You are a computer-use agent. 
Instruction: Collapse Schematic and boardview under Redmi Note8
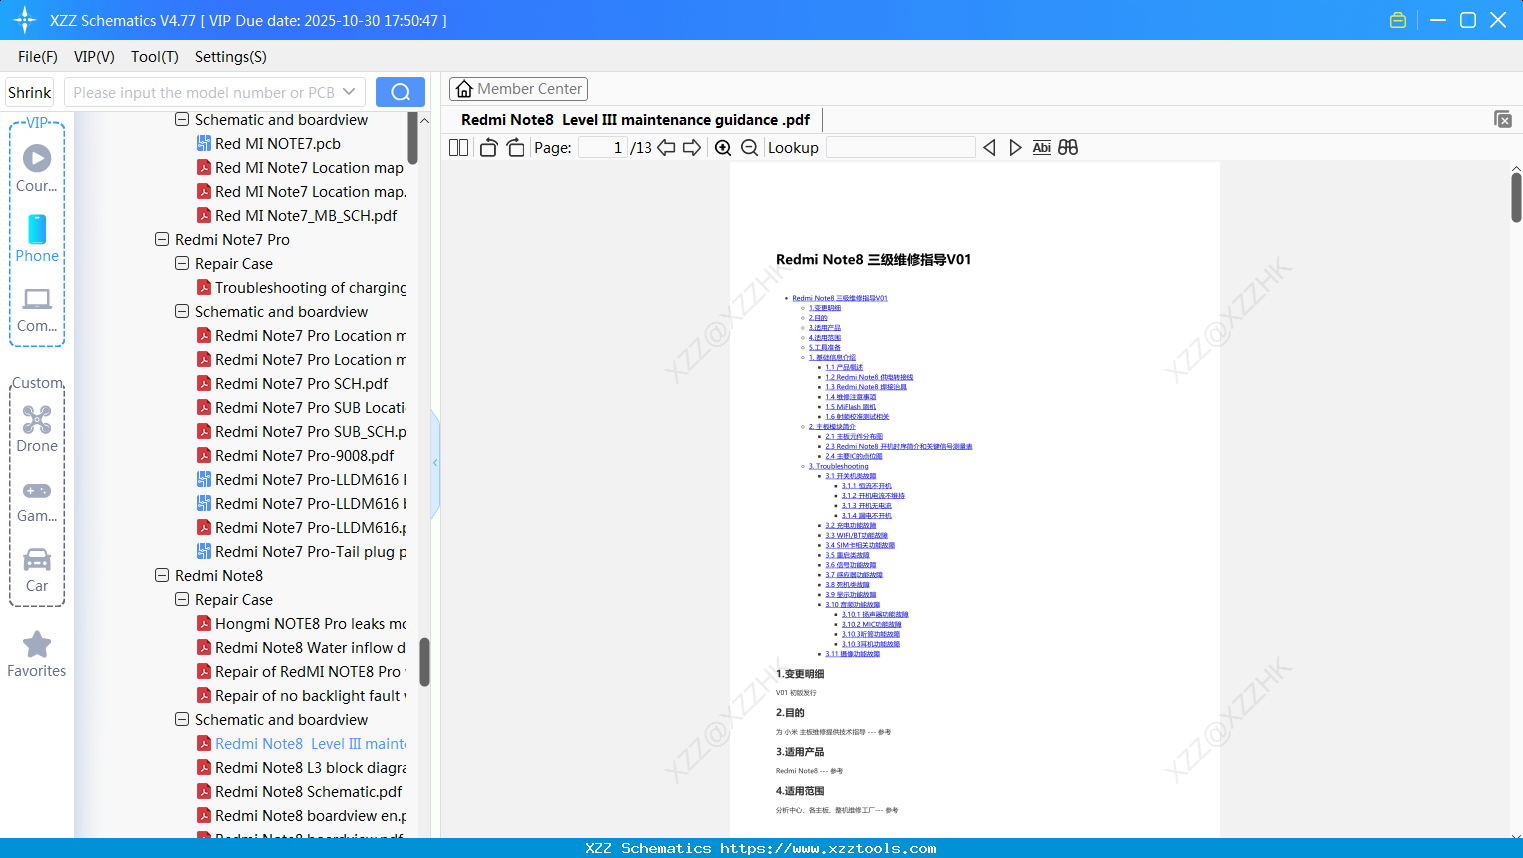click(182, 720)
